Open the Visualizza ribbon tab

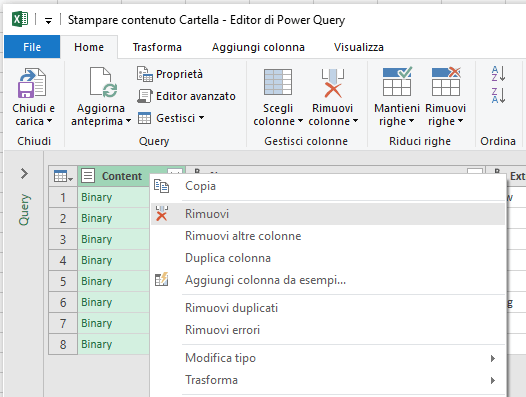coord(359,47)
